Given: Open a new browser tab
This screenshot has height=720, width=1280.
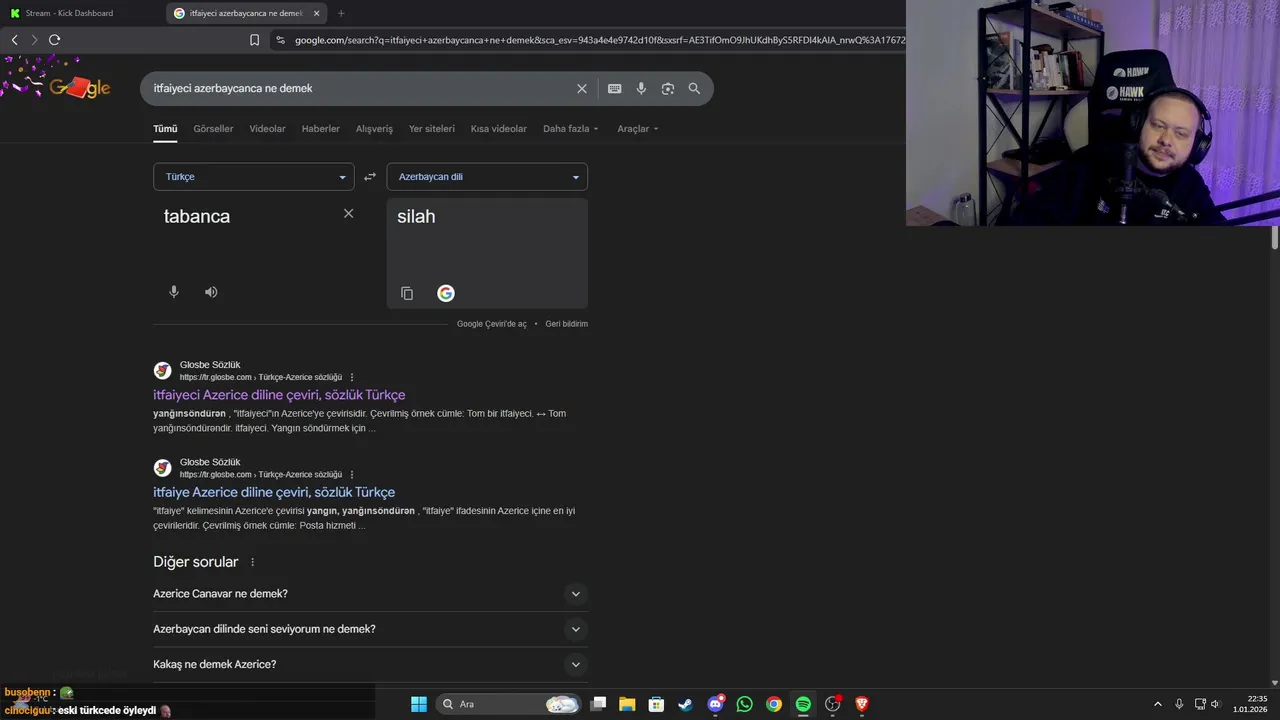Looking at the screenshot, I should tap(341, 13).
